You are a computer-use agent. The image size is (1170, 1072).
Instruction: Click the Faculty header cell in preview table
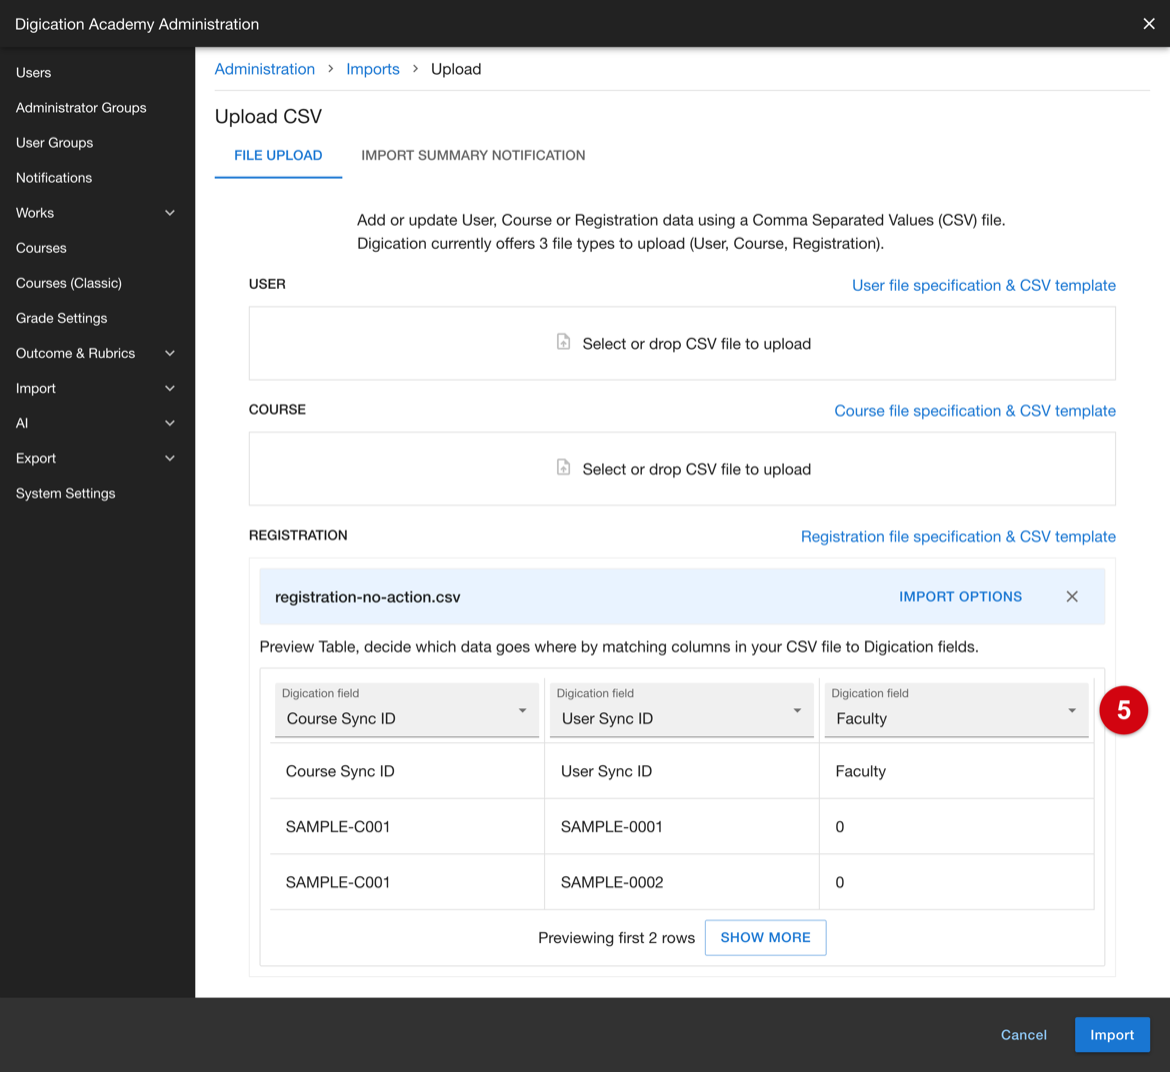pyautogui.click(x=957, y=771)
